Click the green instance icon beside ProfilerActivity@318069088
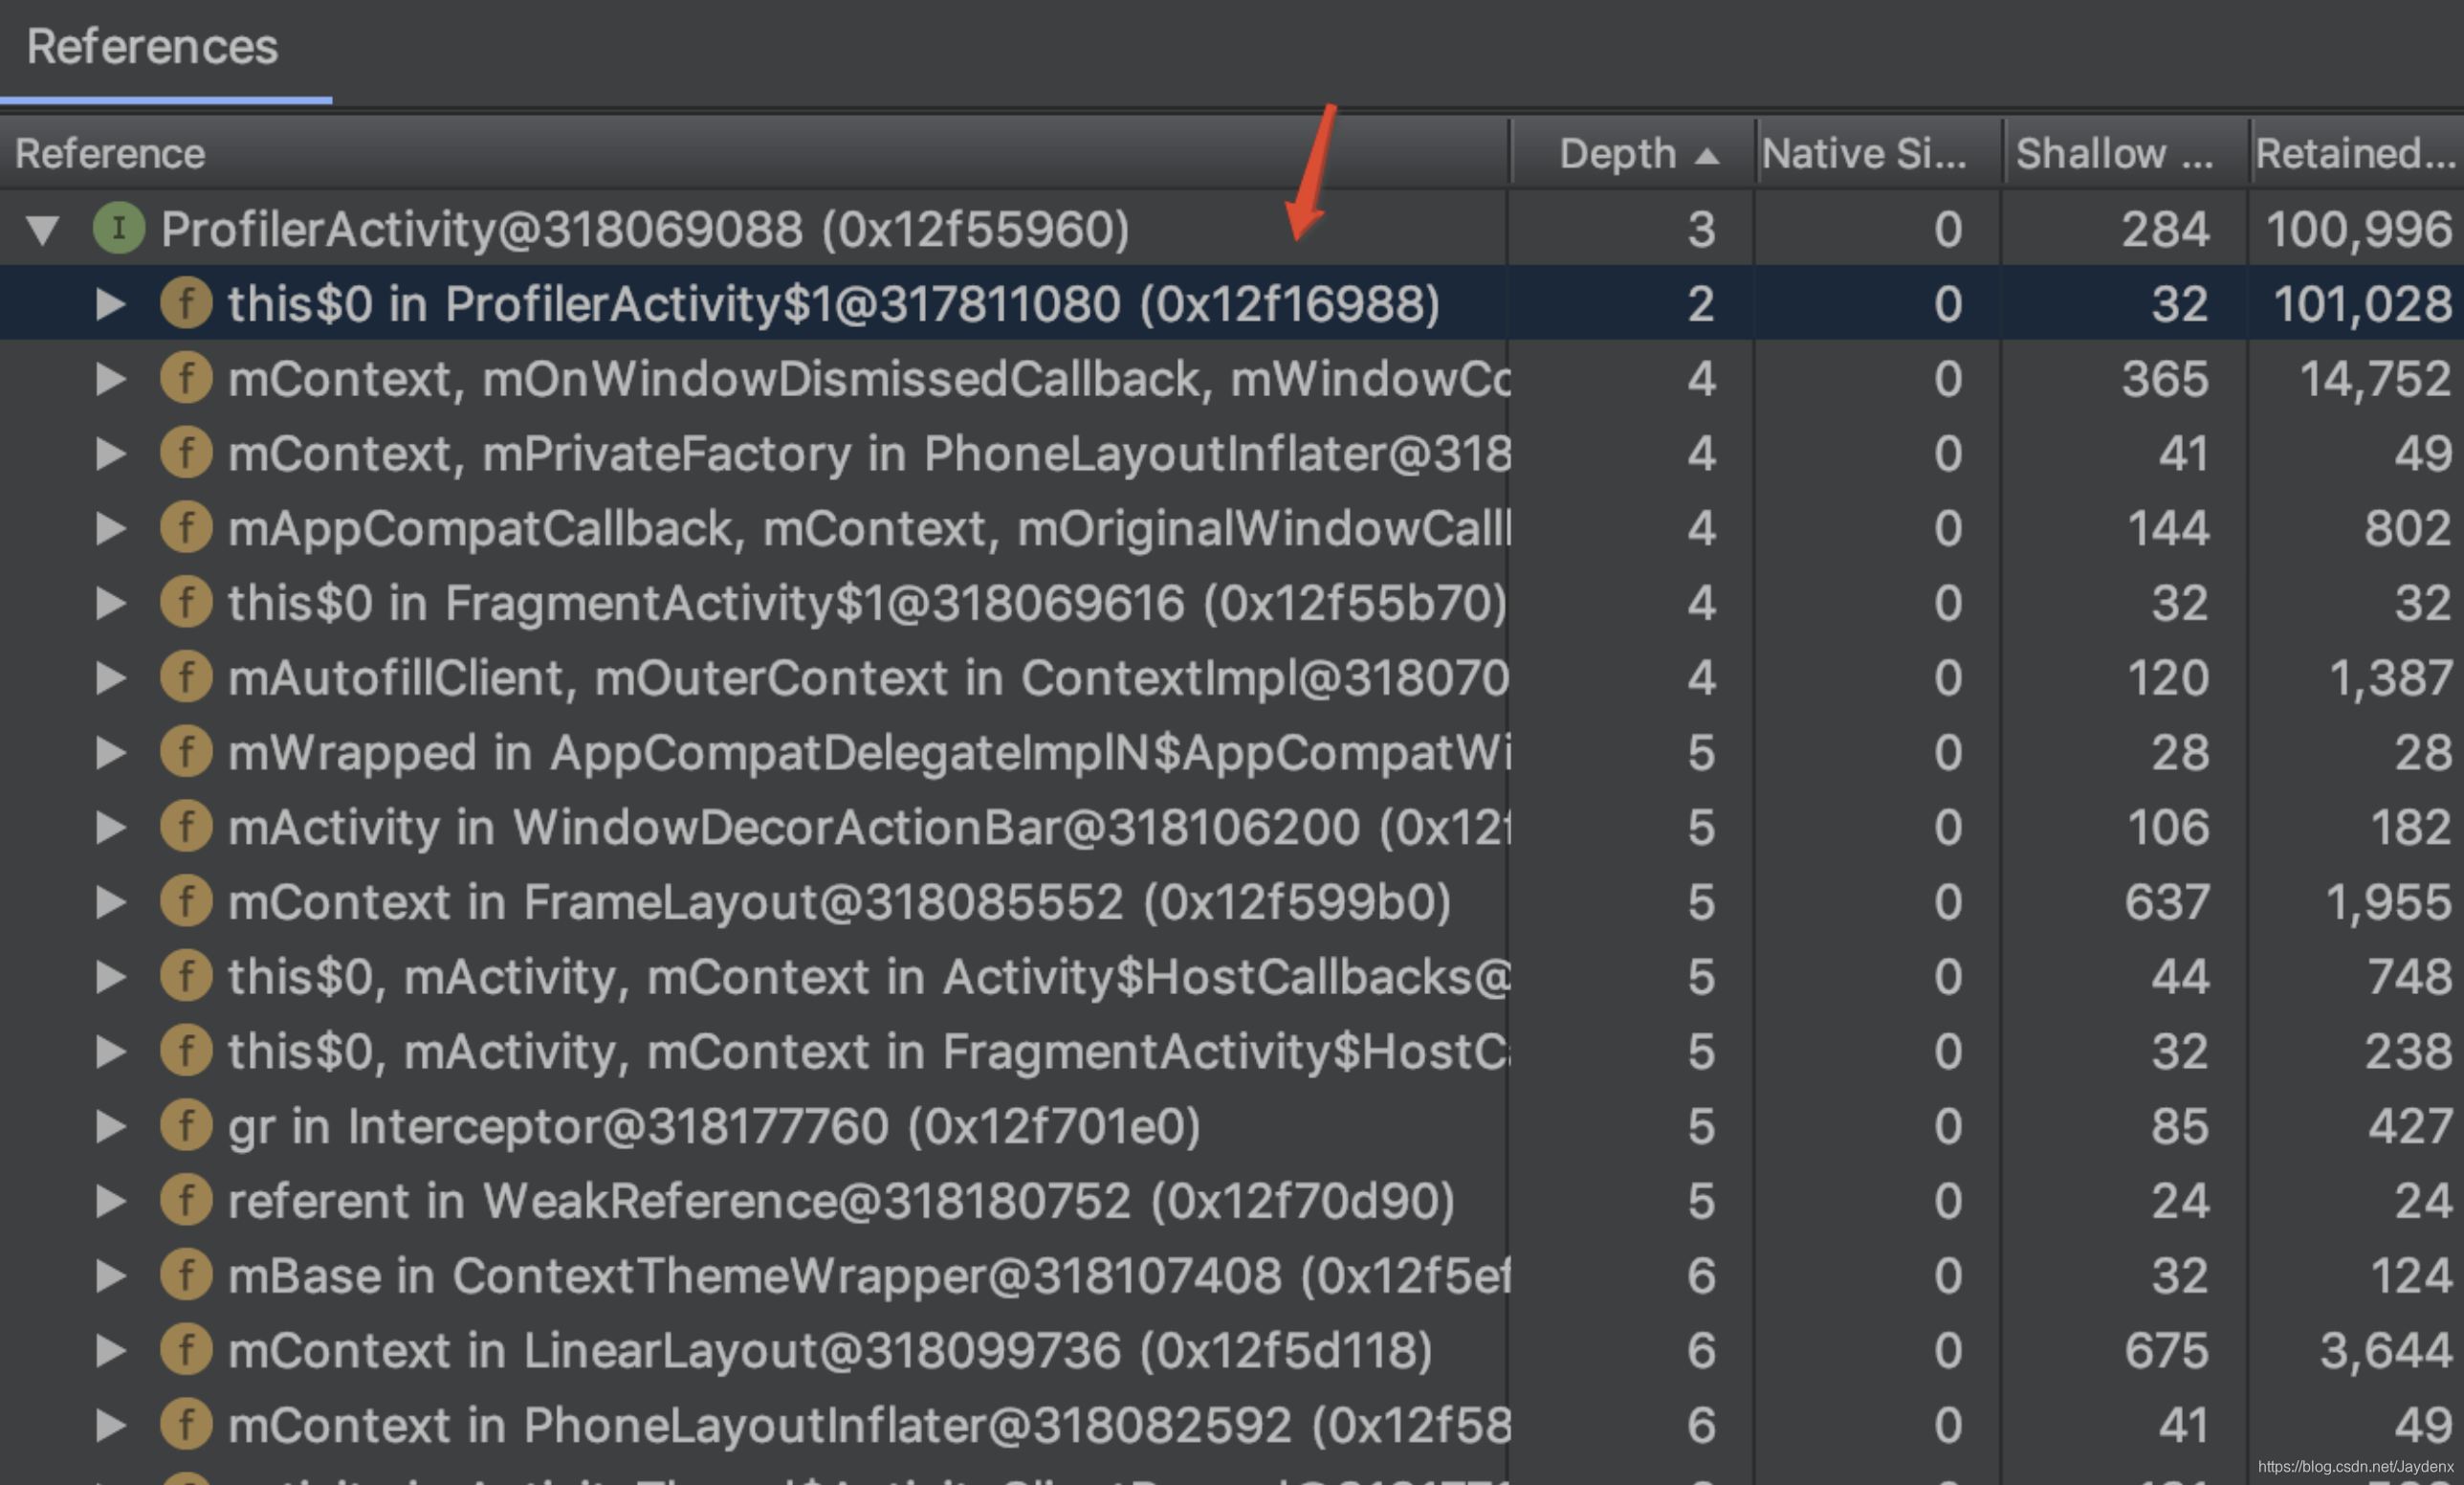 119,228
